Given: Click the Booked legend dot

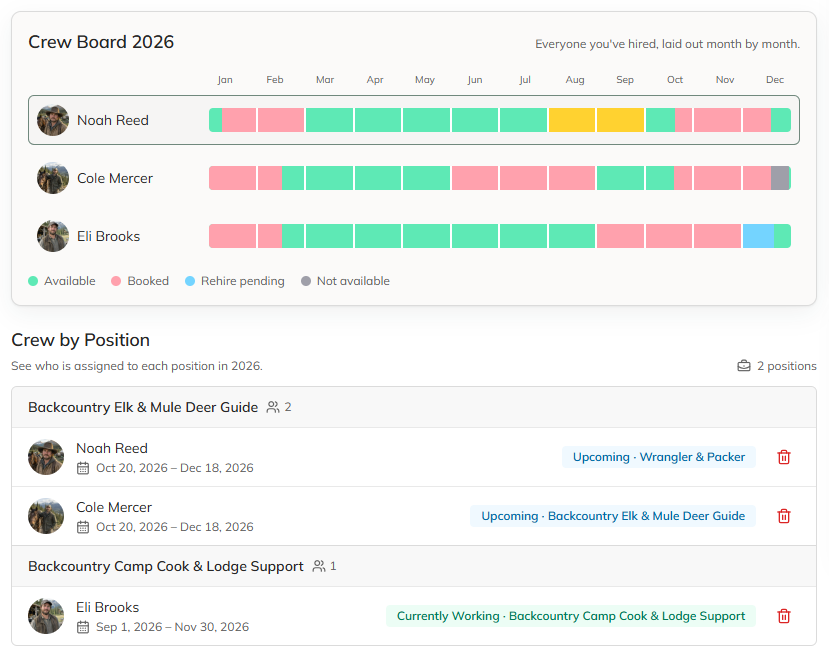Looking at the screenshot, I should click(116, 281).
